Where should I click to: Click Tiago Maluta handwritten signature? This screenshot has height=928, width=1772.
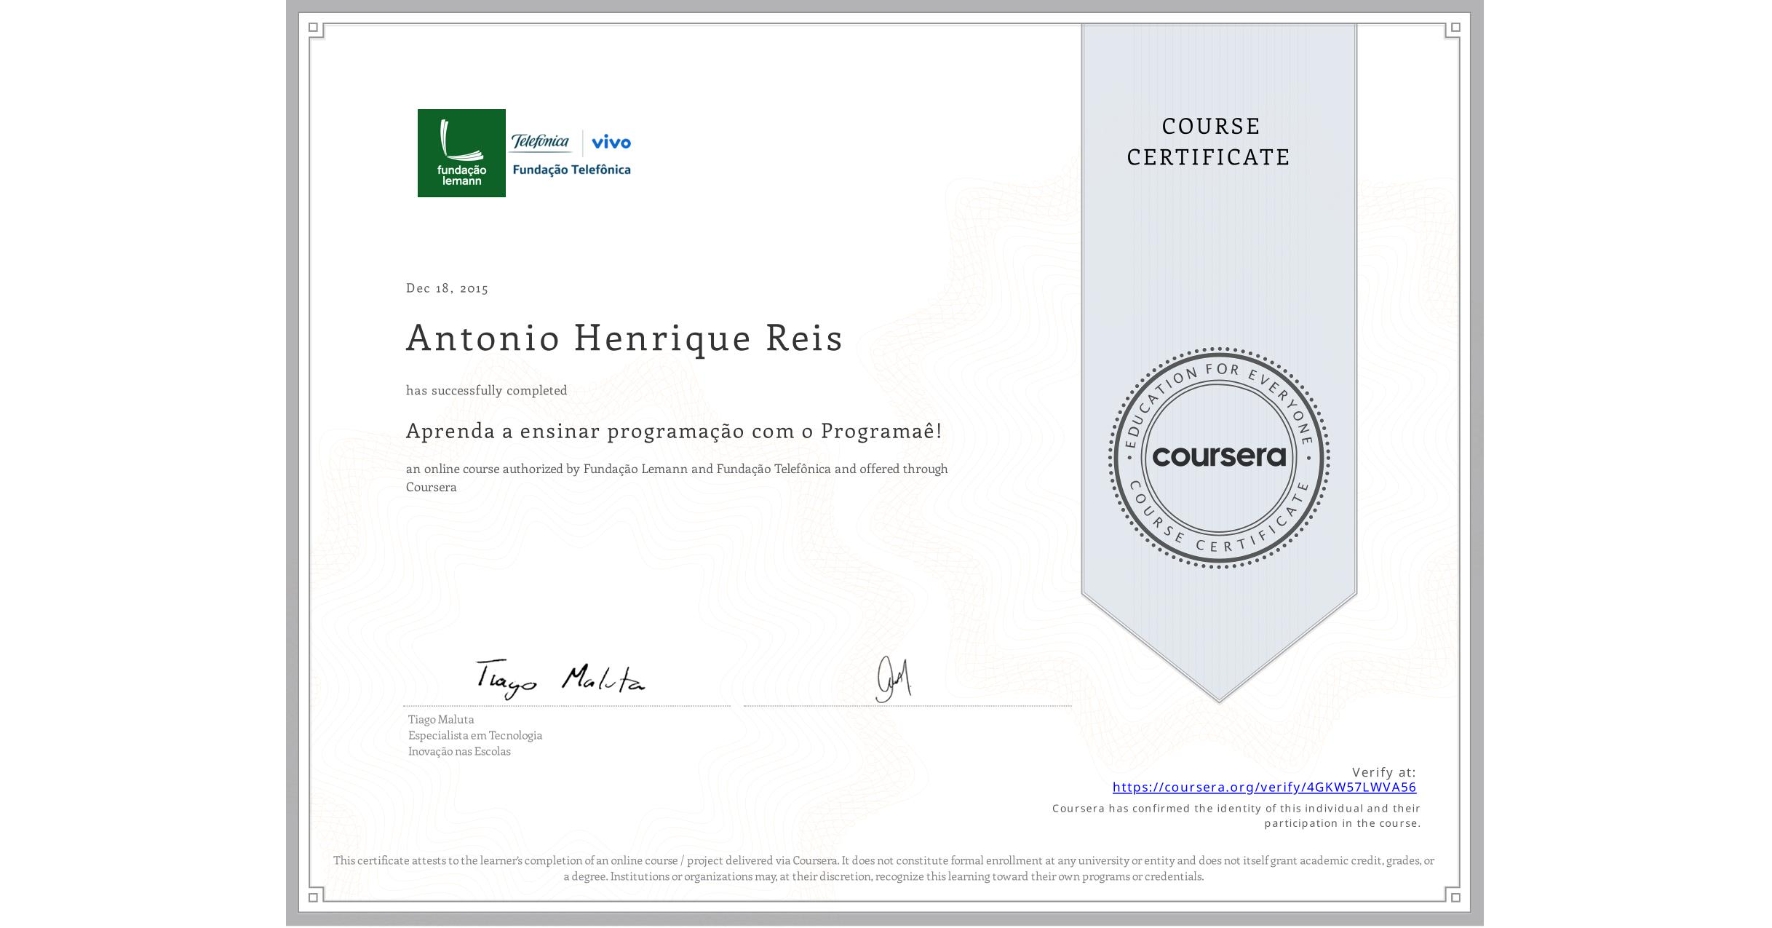560,679
